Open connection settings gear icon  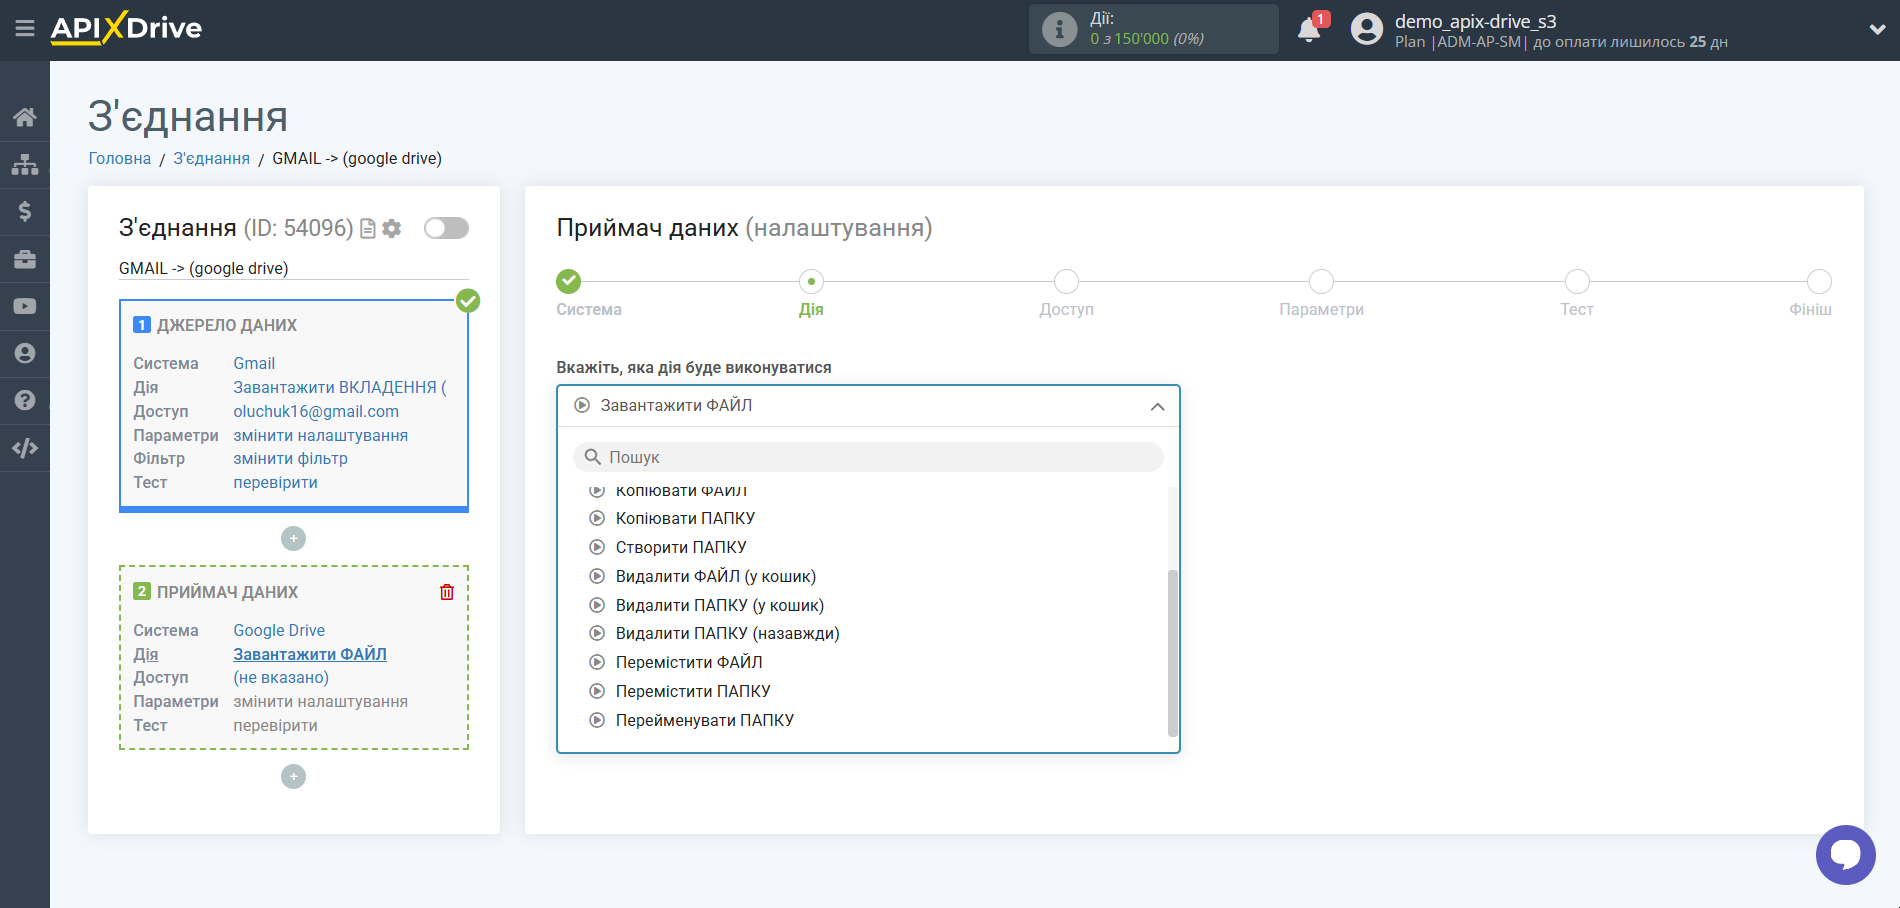[392, 229]
